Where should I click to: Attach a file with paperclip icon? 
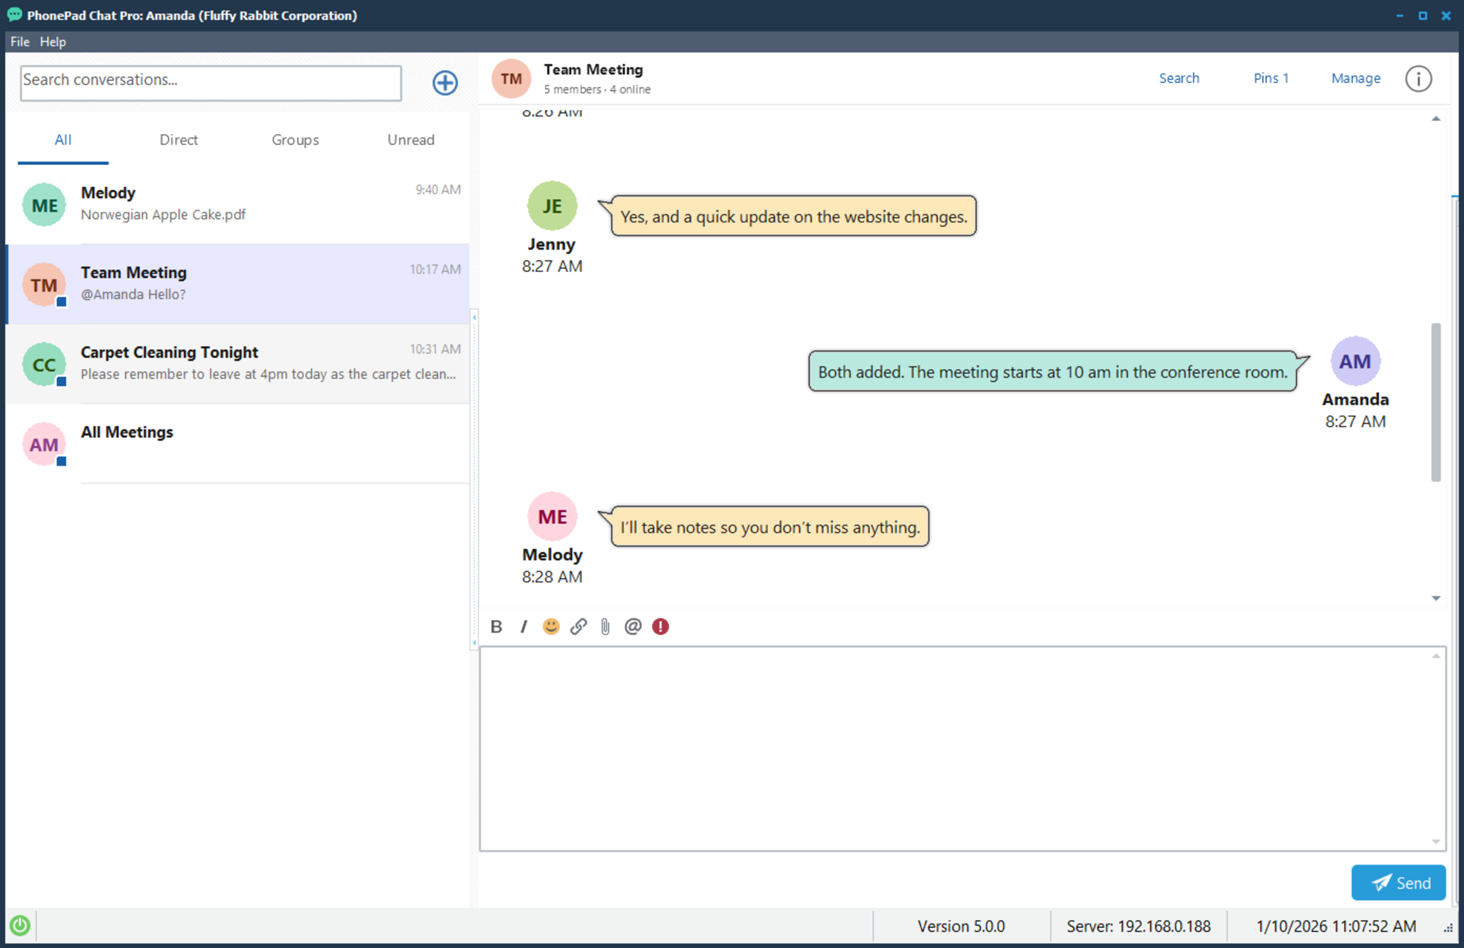coord(605,626)
